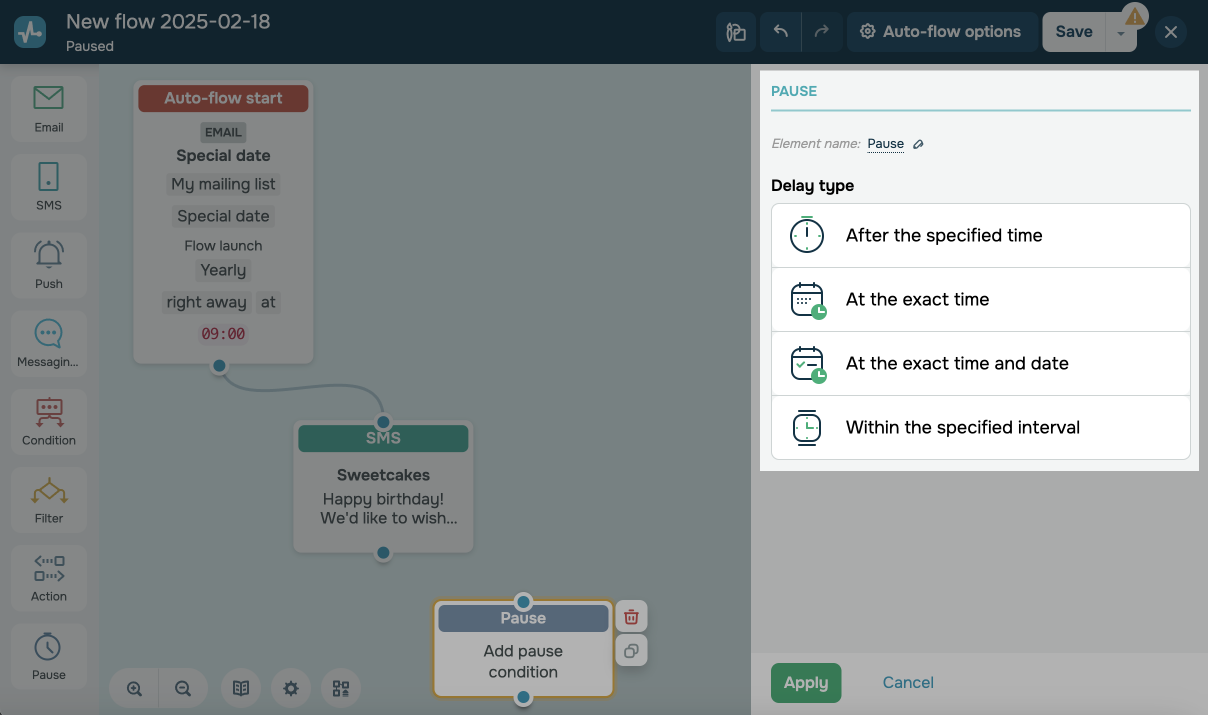Click the Cancel link

coord(908,683)
